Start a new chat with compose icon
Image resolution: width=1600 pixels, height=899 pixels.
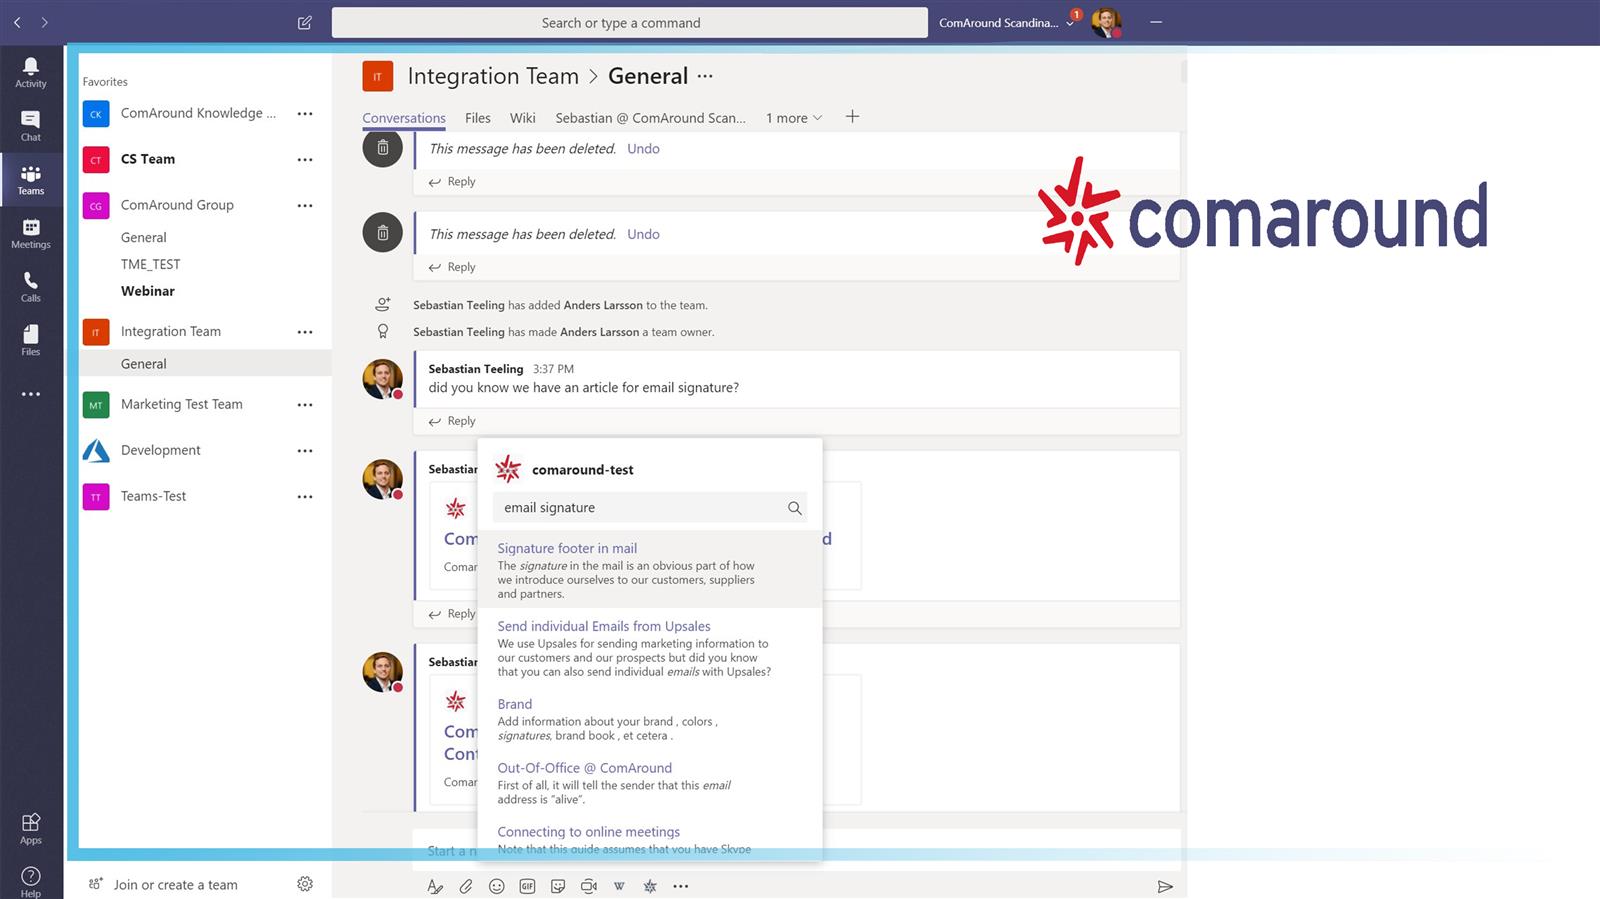pos(305,22)
